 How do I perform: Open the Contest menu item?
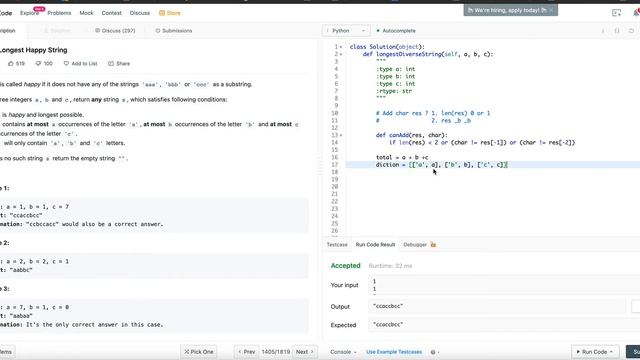pyautogui.click(x=111, y=13)
